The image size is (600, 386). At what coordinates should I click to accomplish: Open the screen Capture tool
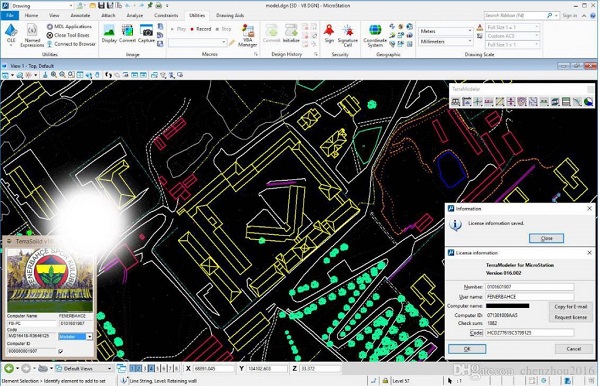[x=146, y=33]
